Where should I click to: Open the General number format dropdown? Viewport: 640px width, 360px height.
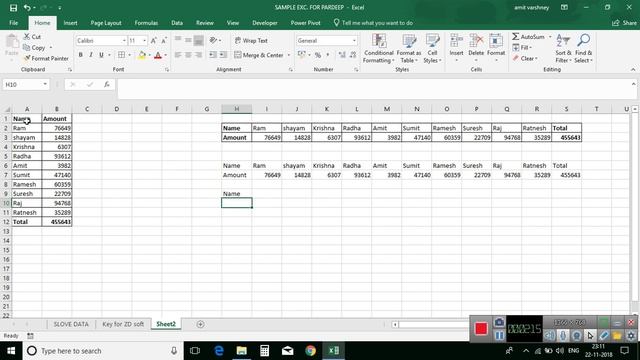354,40
